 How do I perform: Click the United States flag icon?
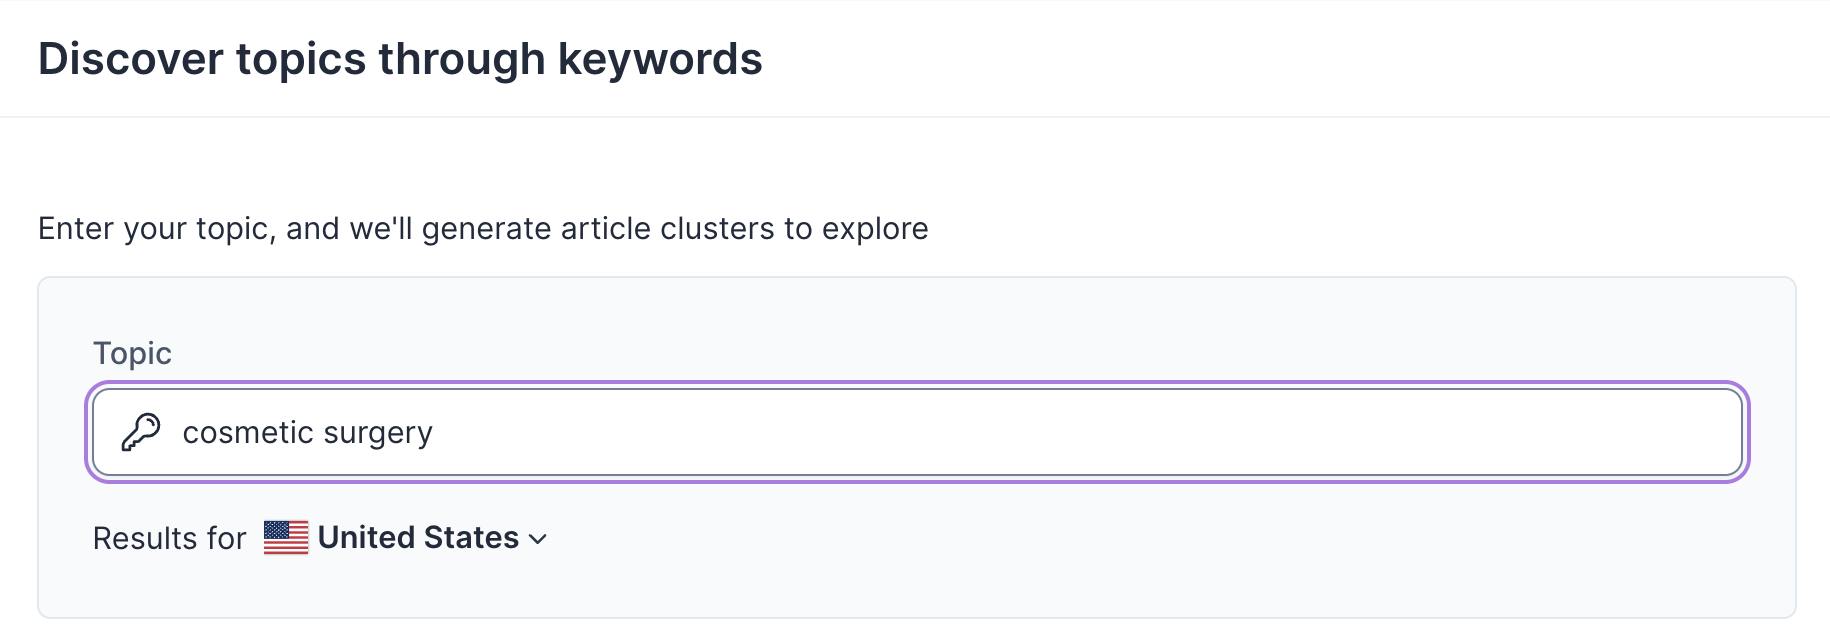pyautogui.click(x=286, y=538)
